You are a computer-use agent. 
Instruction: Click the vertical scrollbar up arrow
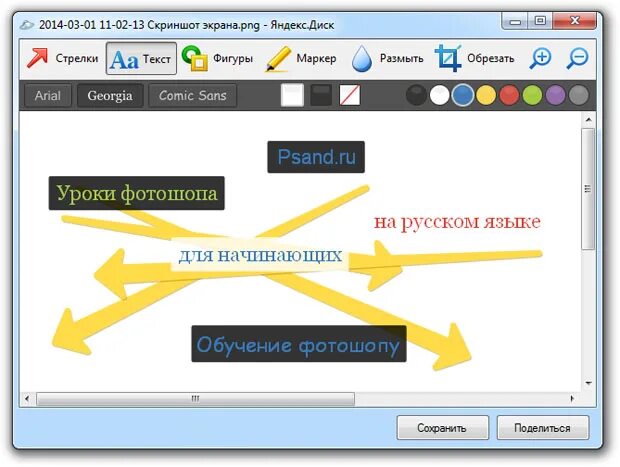[588, 120]
